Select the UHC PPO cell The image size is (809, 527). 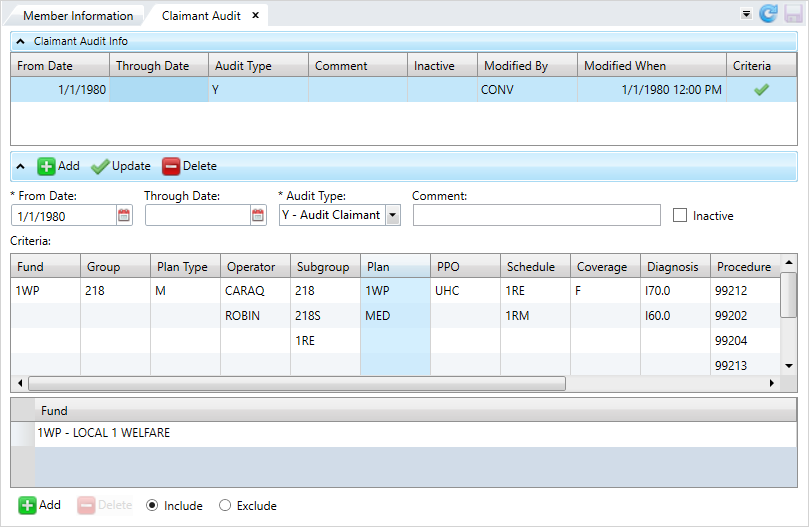[465, 291]
